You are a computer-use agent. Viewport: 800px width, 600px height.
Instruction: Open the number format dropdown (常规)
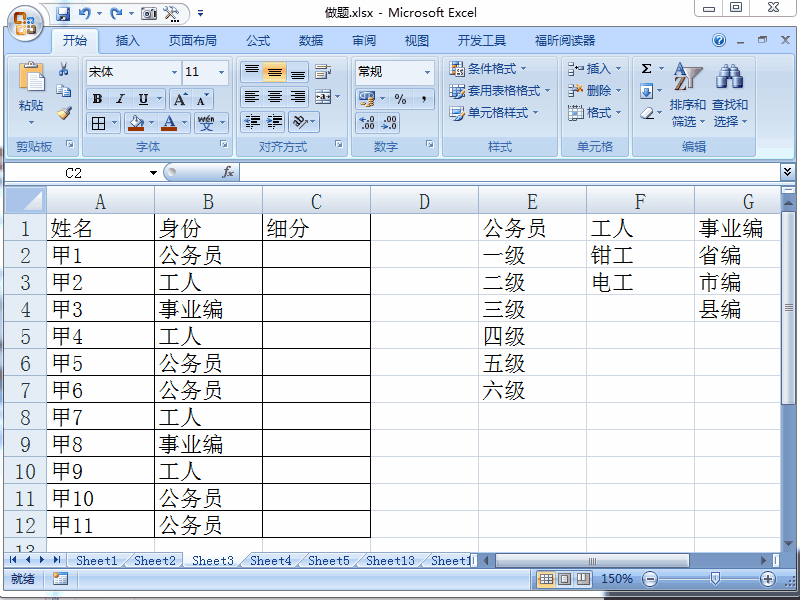point(427,72)
